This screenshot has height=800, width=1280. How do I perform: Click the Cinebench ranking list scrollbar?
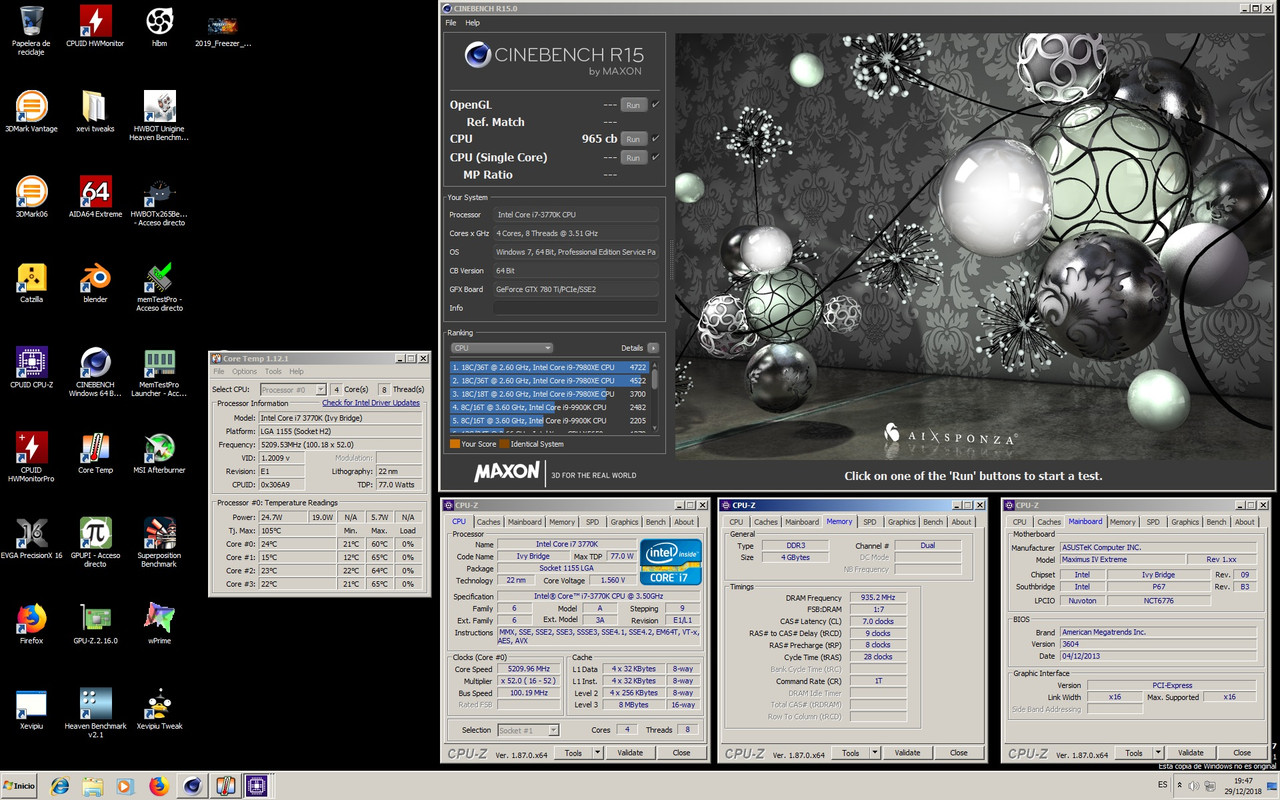pos(656,395)
